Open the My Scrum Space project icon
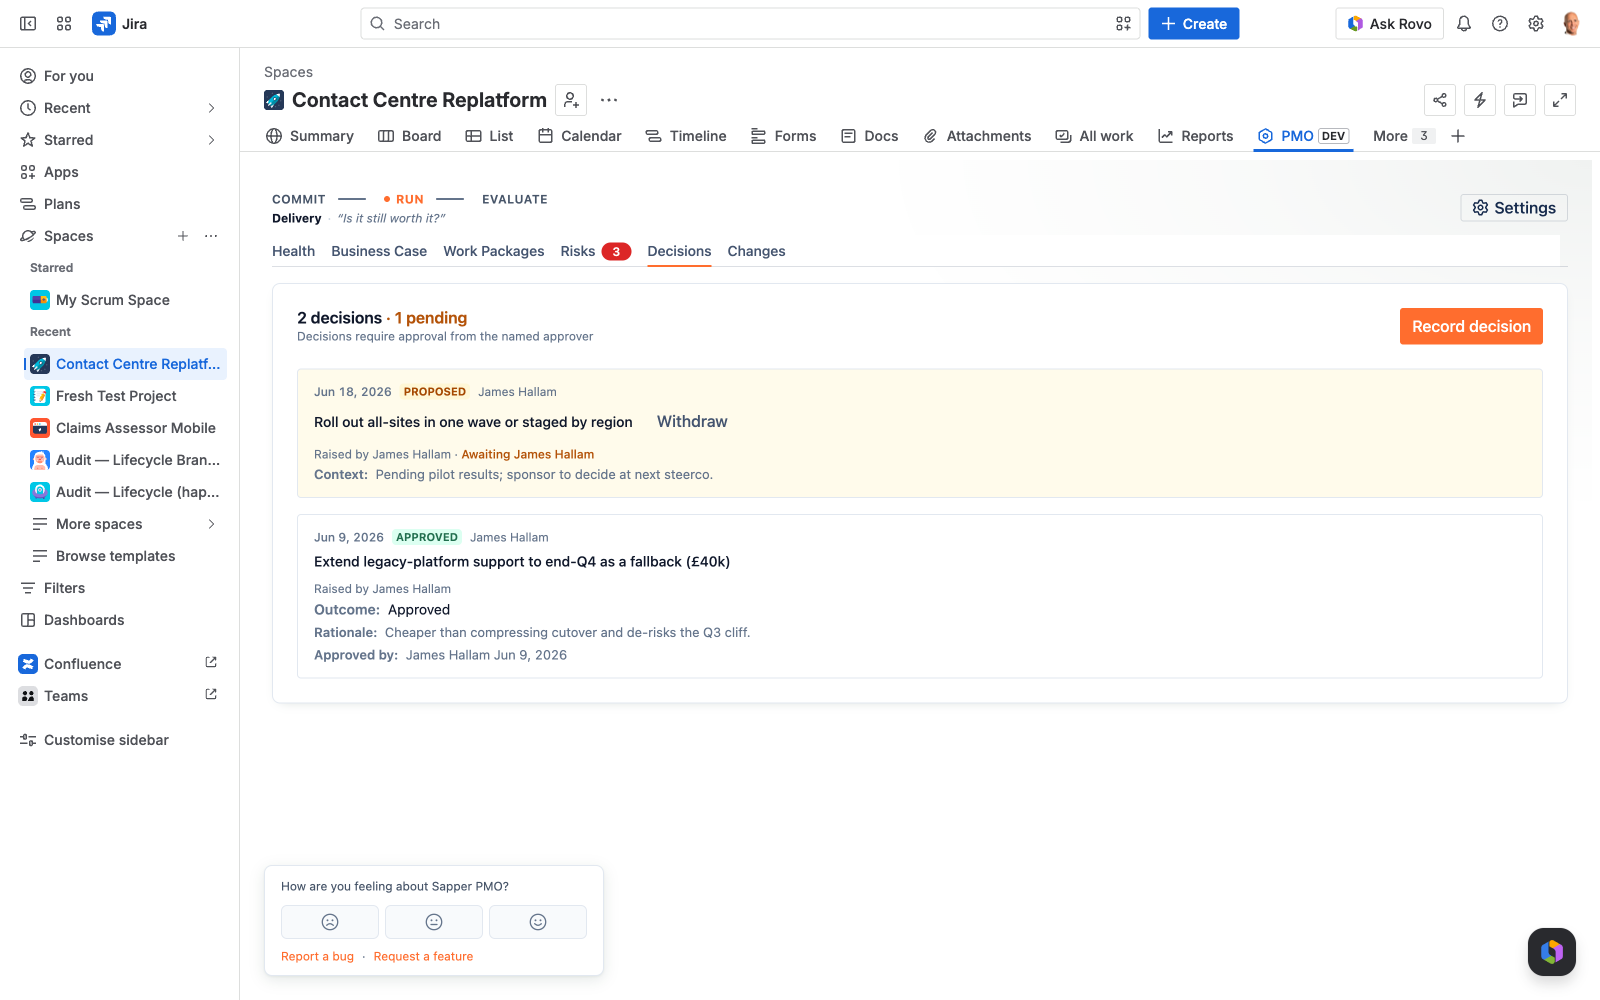This screenshot has height=1000, width=1600. pyautogui.click(x=40, y=300)
